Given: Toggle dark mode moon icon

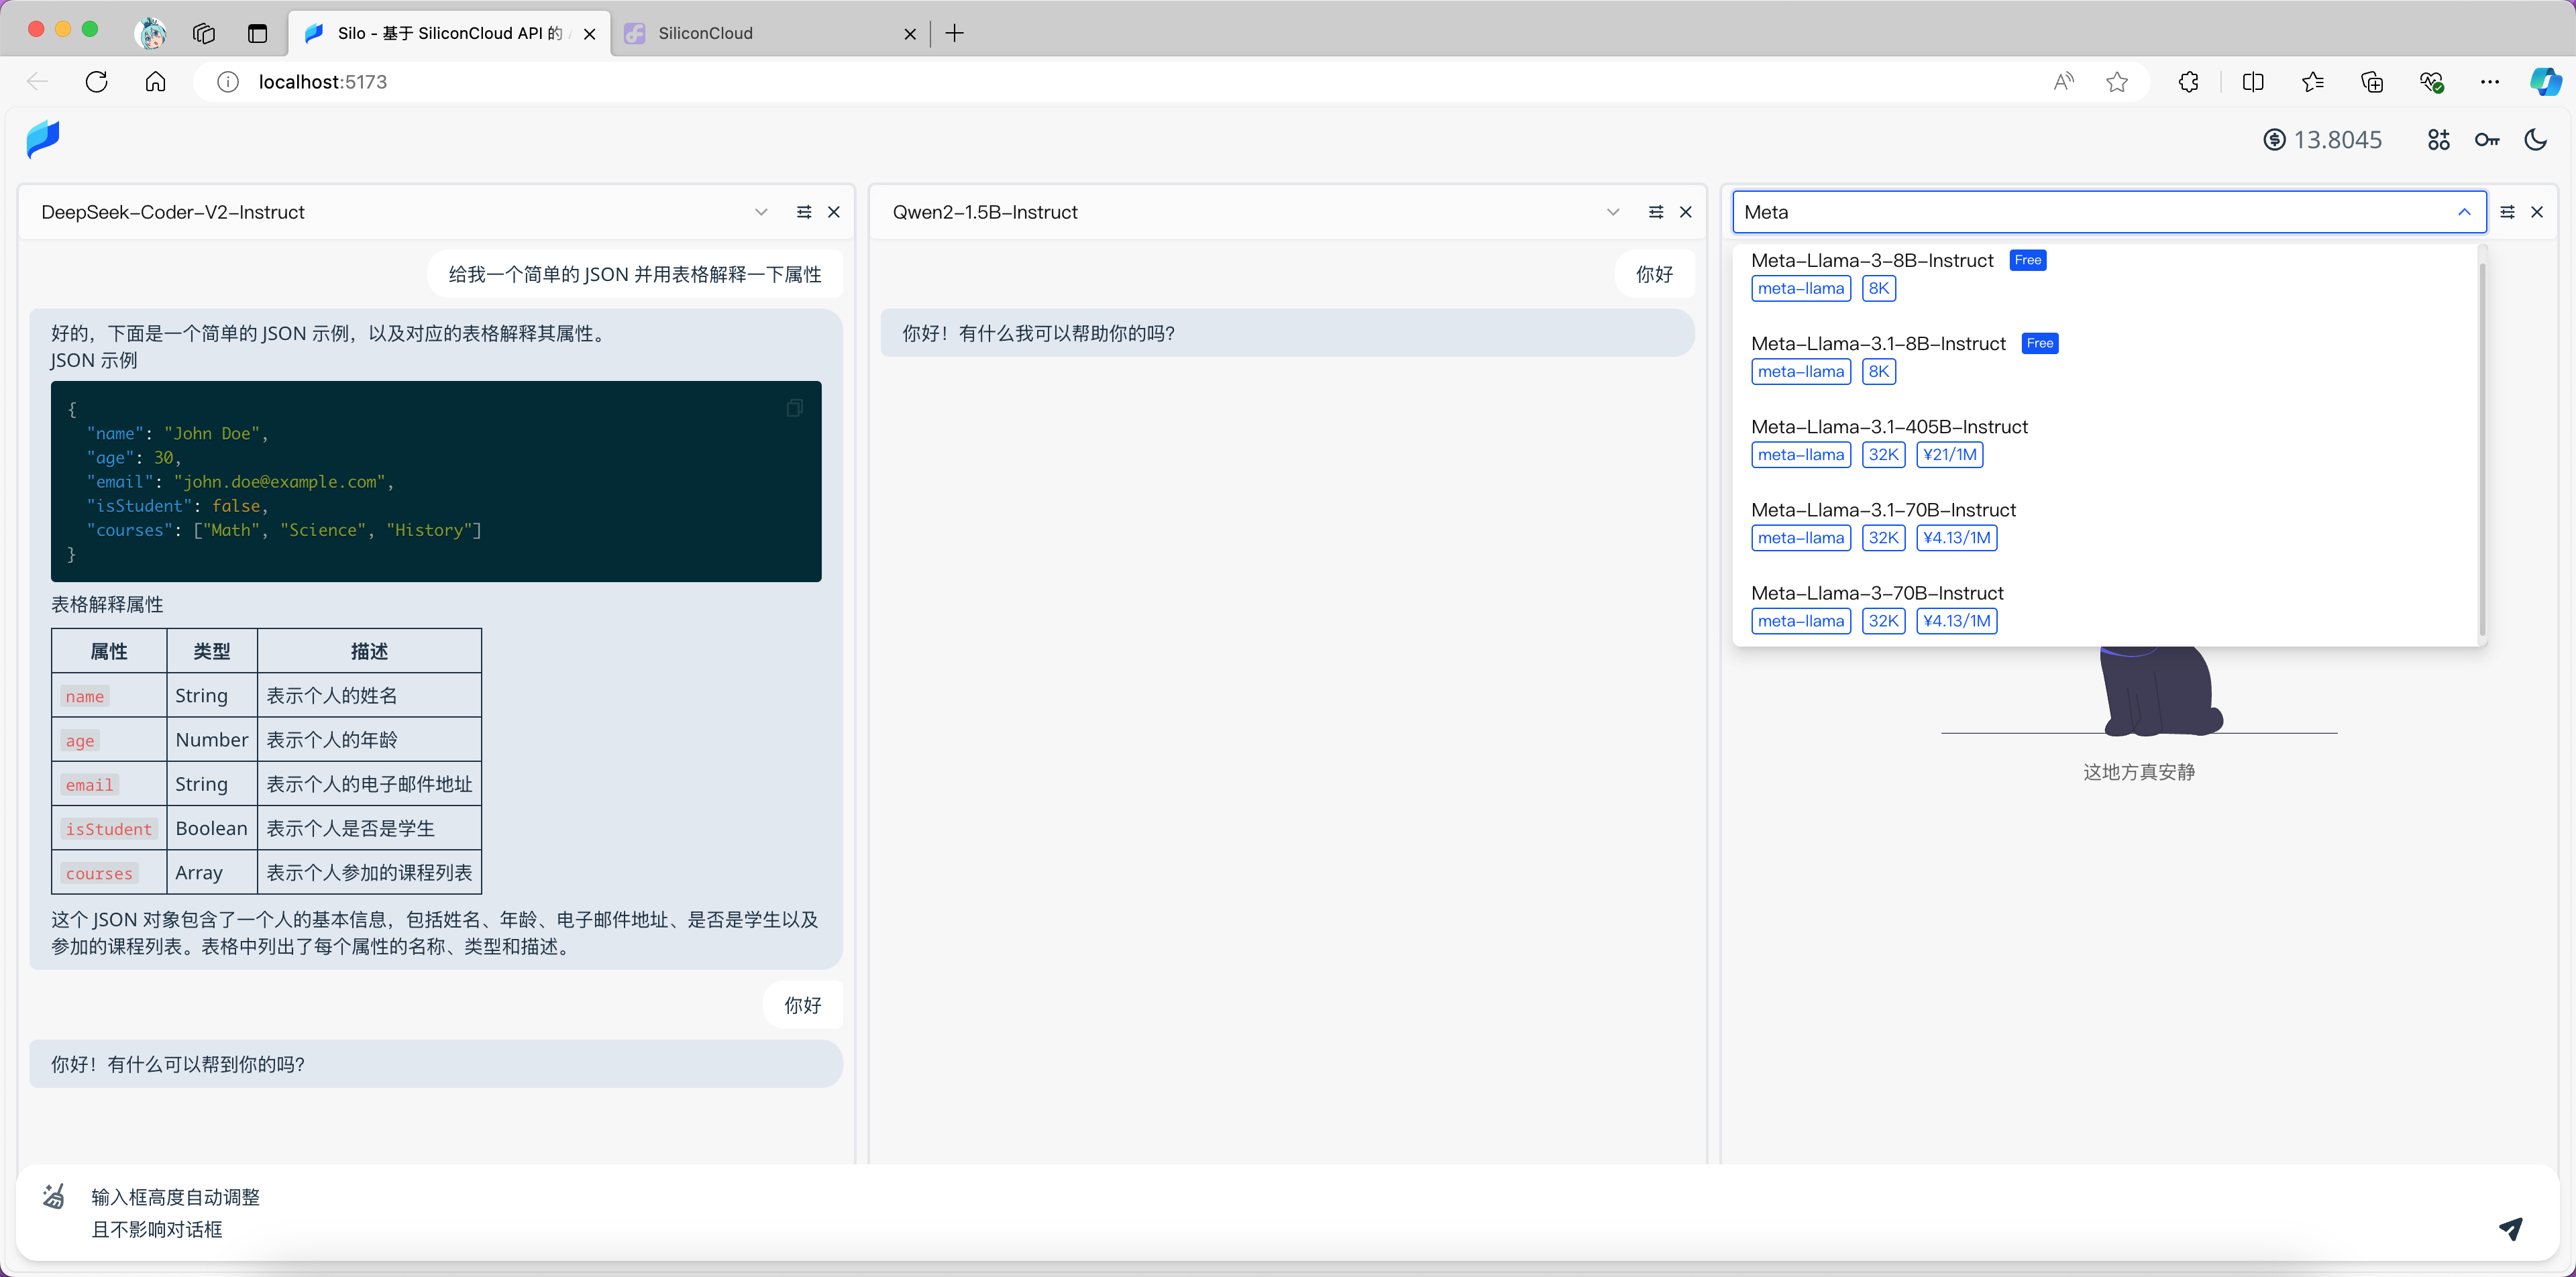Looking at the screenshot, I should pyautogui.click(x=2536, y=140).
